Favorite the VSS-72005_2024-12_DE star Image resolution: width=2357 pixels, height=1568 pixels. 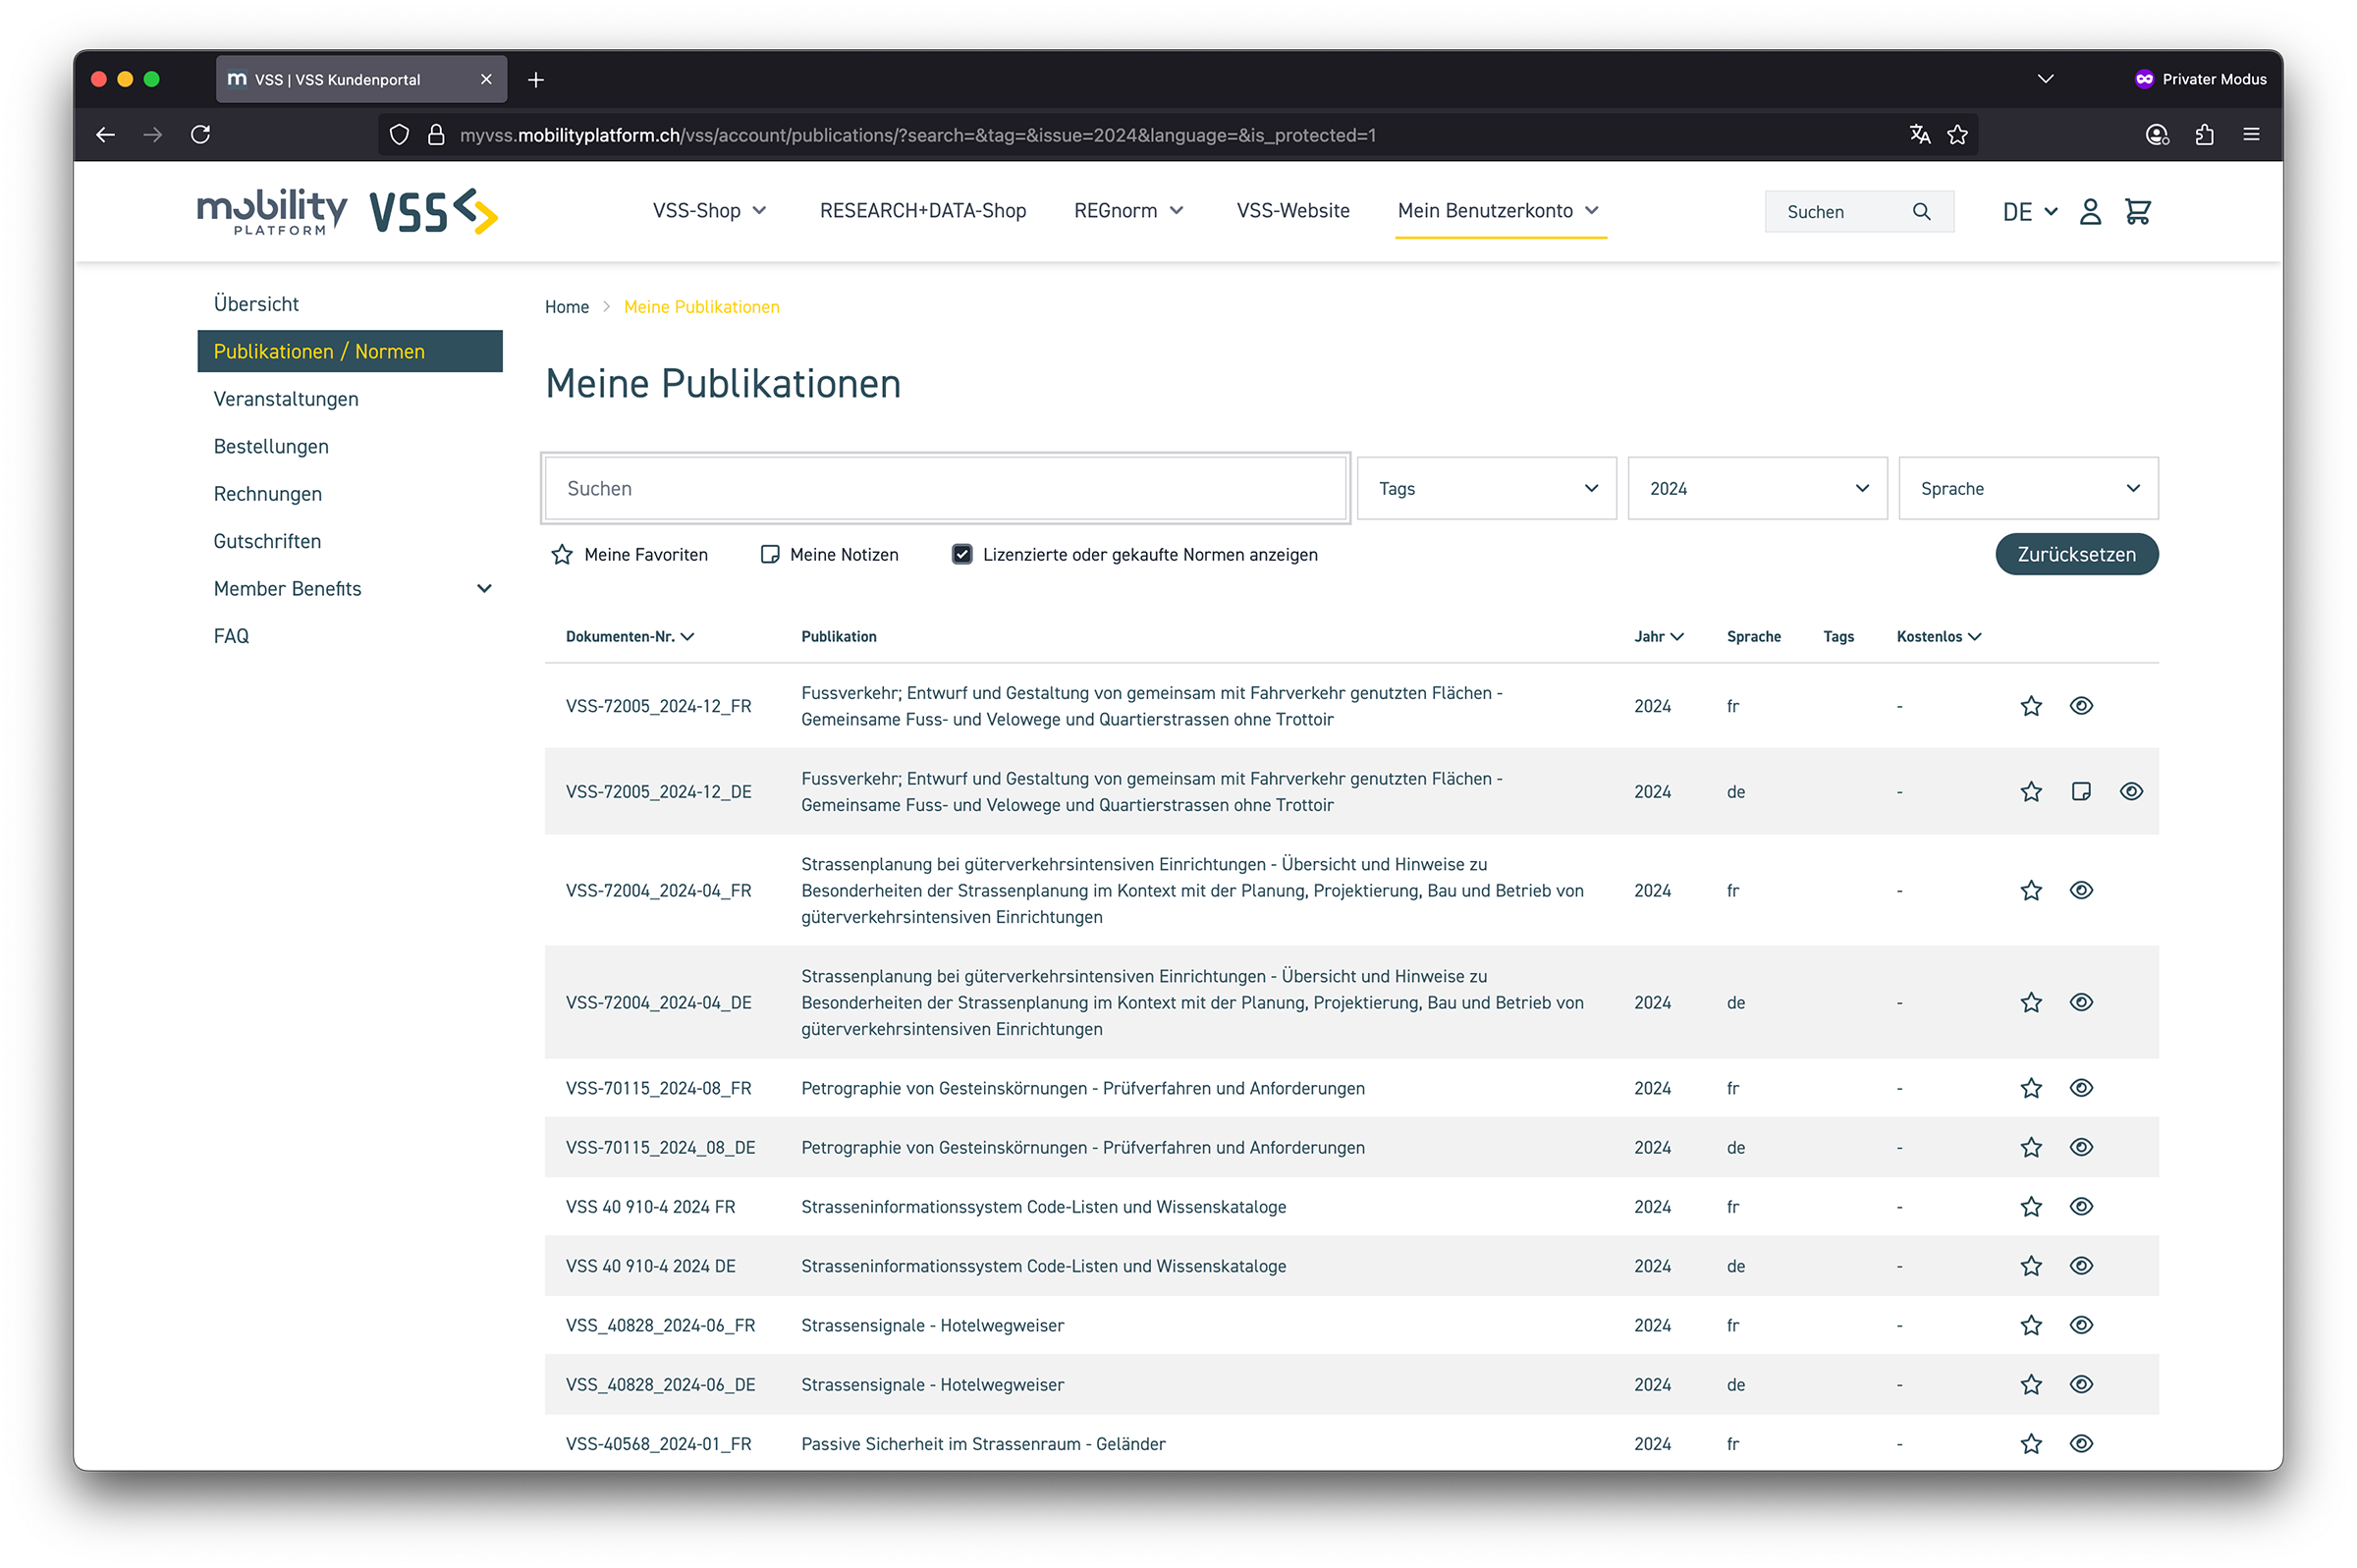[x=2030, y=792]
